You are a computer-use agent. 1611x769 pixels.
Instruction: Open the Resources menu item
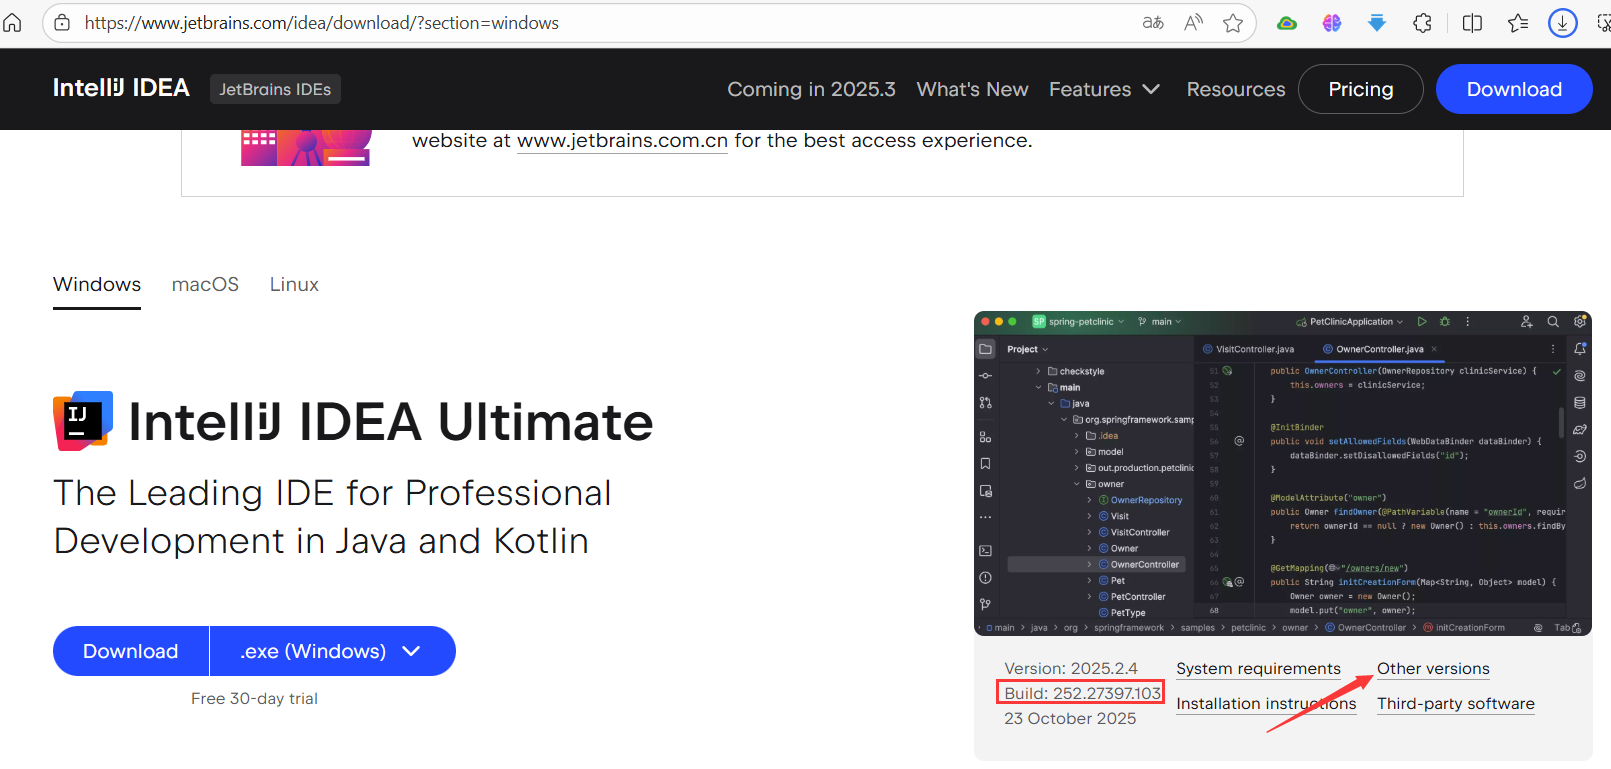(1236, 89)
